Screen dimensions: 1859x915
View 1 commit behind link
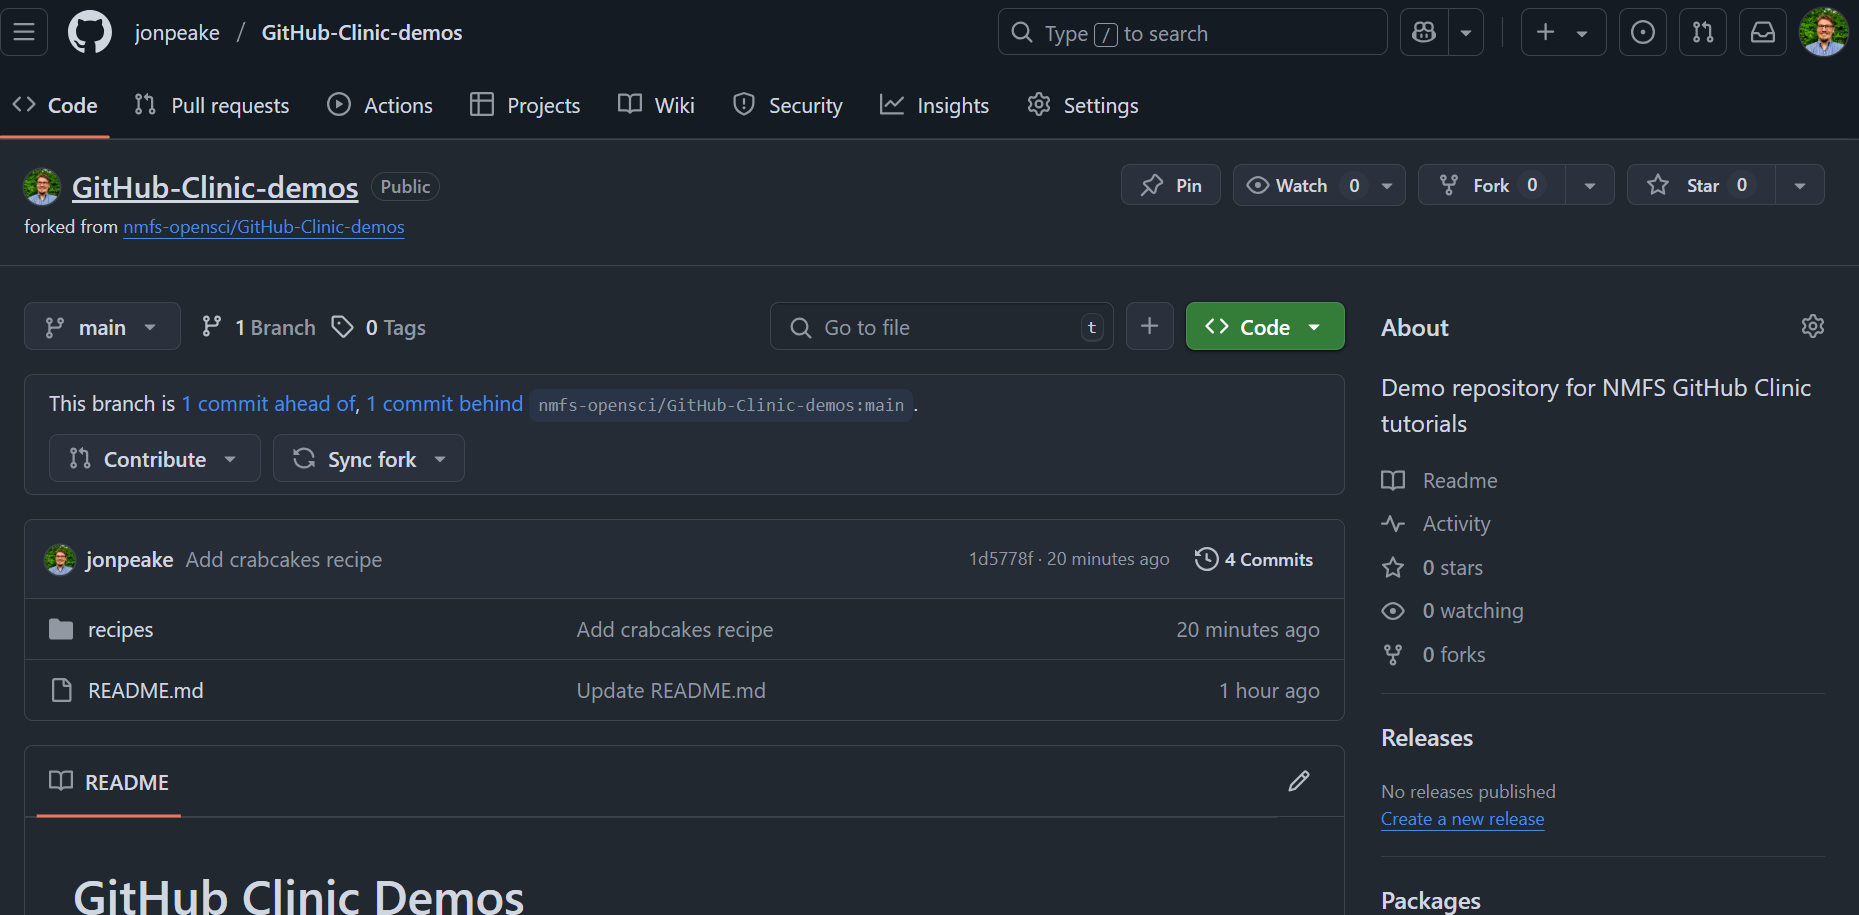[x=445, y=404]
